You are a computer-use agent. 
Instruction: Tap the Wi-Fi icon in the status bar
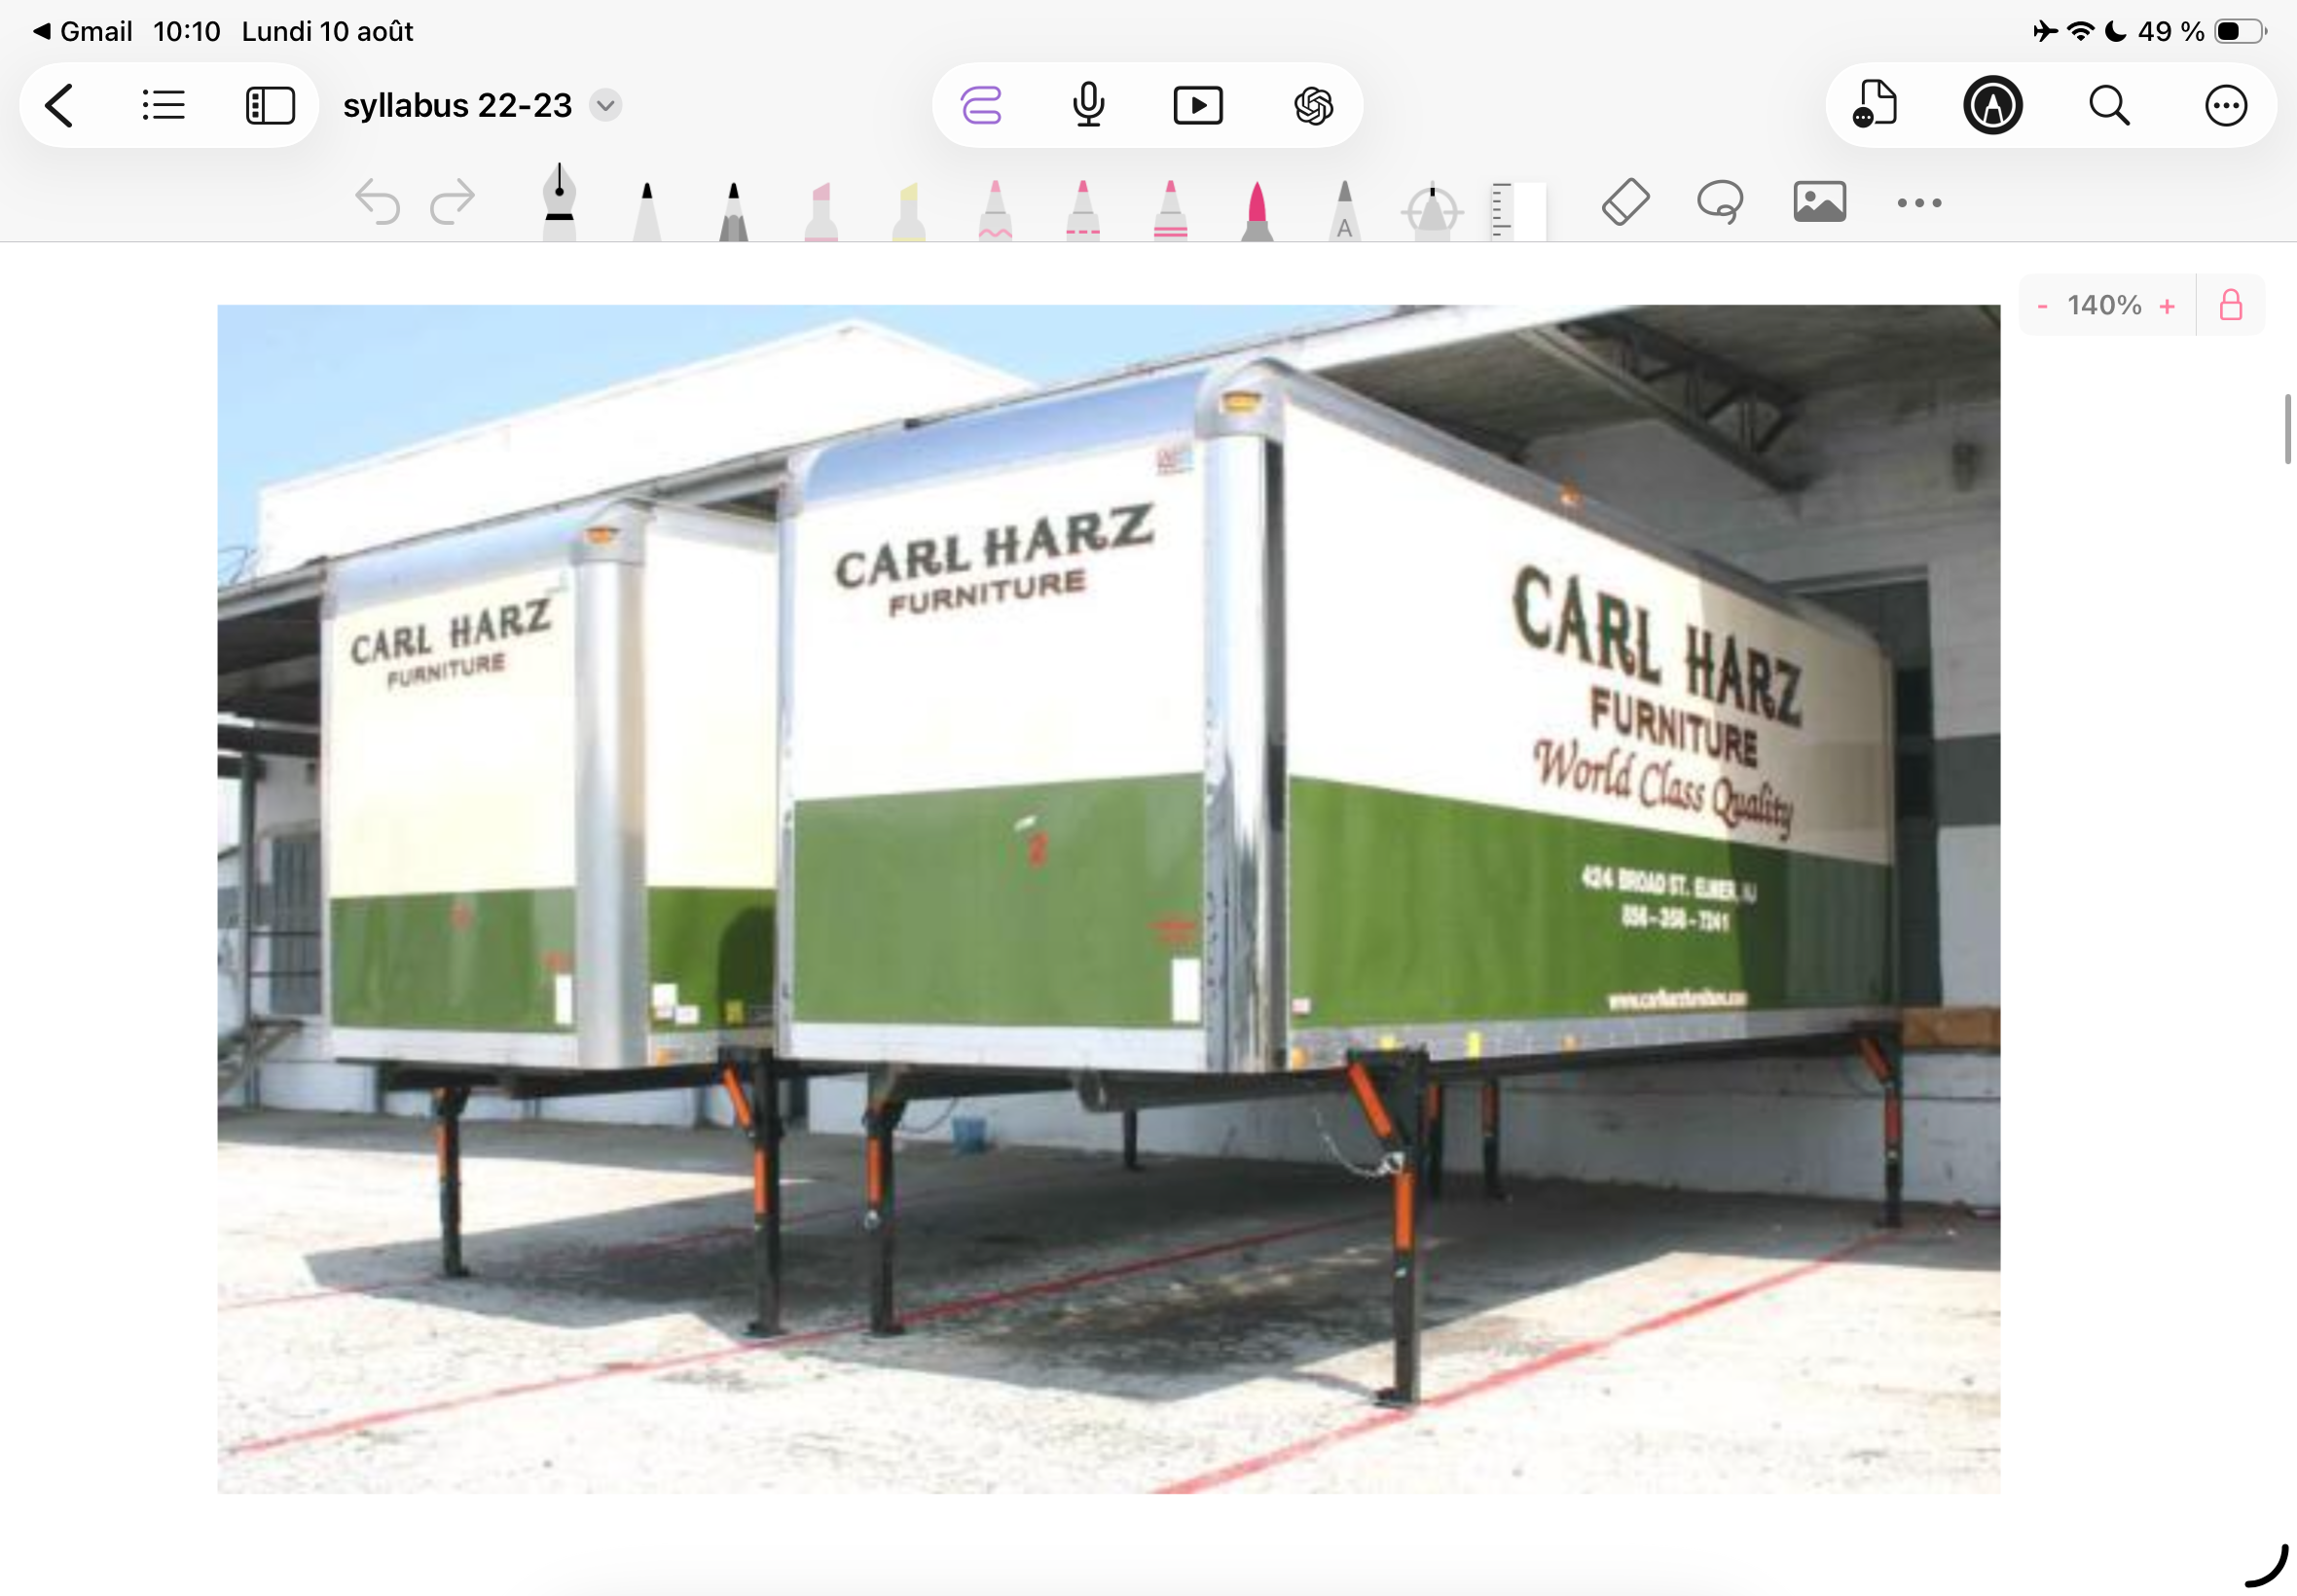(x=2080, y=32)
